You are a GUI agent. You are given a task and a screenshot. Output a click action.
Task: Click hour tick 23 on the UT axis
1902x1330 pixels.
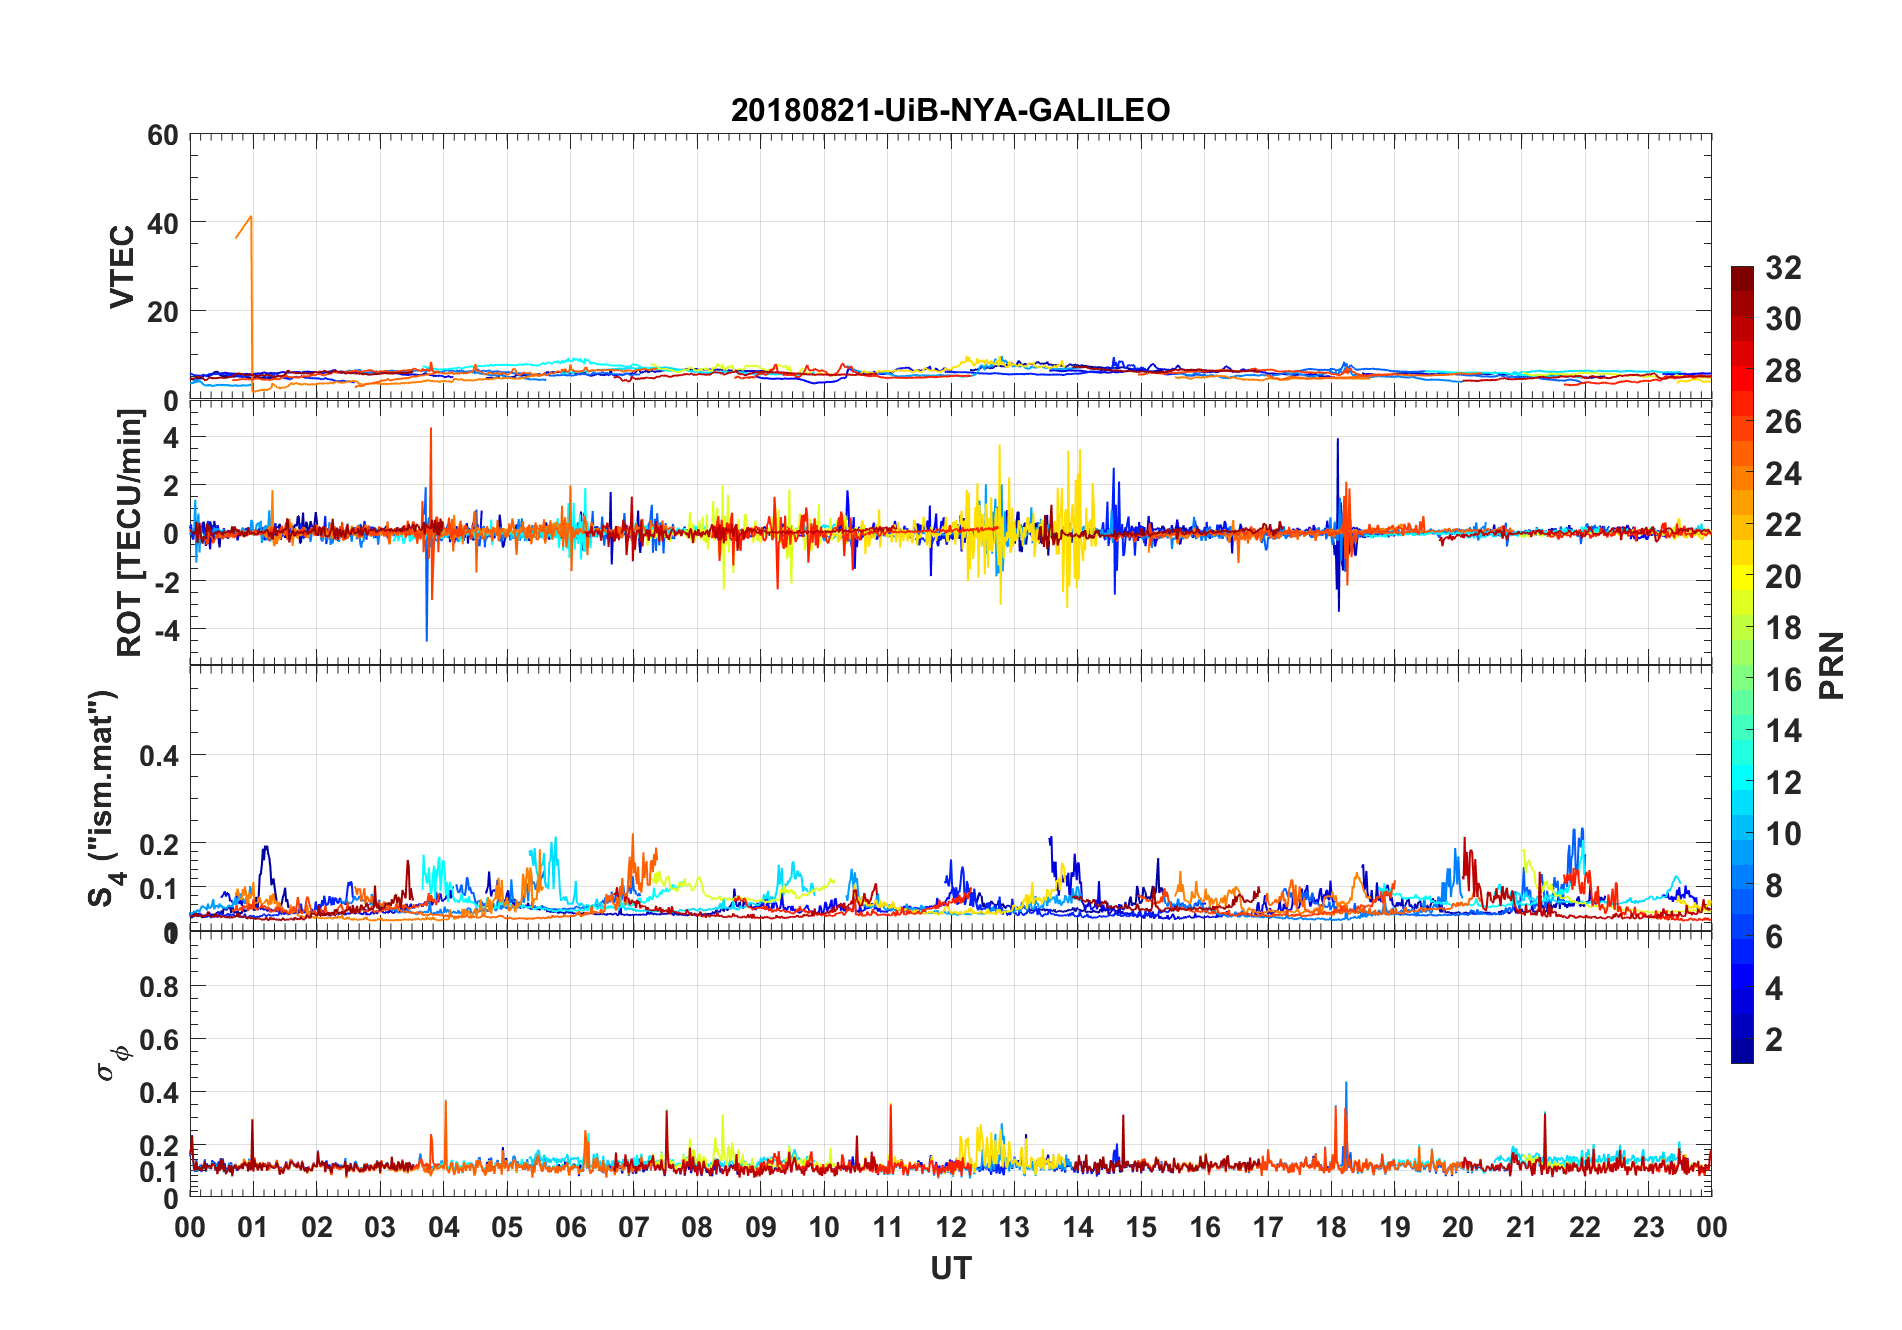coord(1649,1227)
